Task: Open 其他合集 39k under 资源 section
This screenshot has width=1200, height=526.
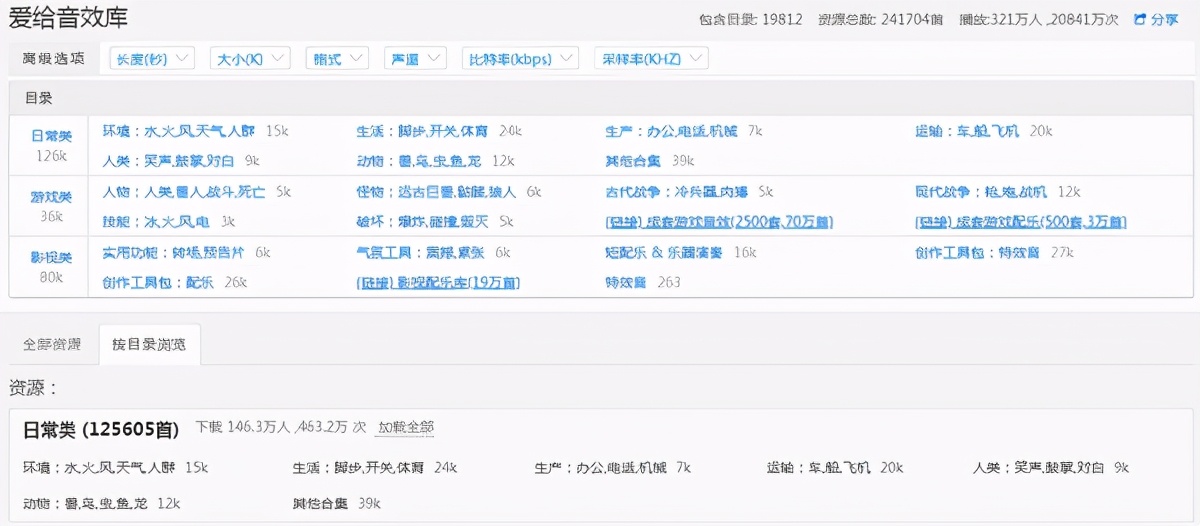Action: (x=321, y=503)
